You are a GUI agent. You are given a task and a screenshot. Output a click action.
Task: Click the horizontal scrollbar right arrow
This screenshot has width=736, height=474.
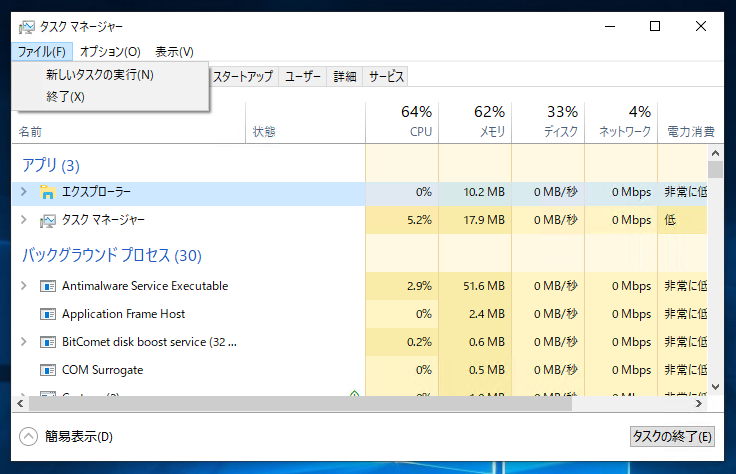699,404
